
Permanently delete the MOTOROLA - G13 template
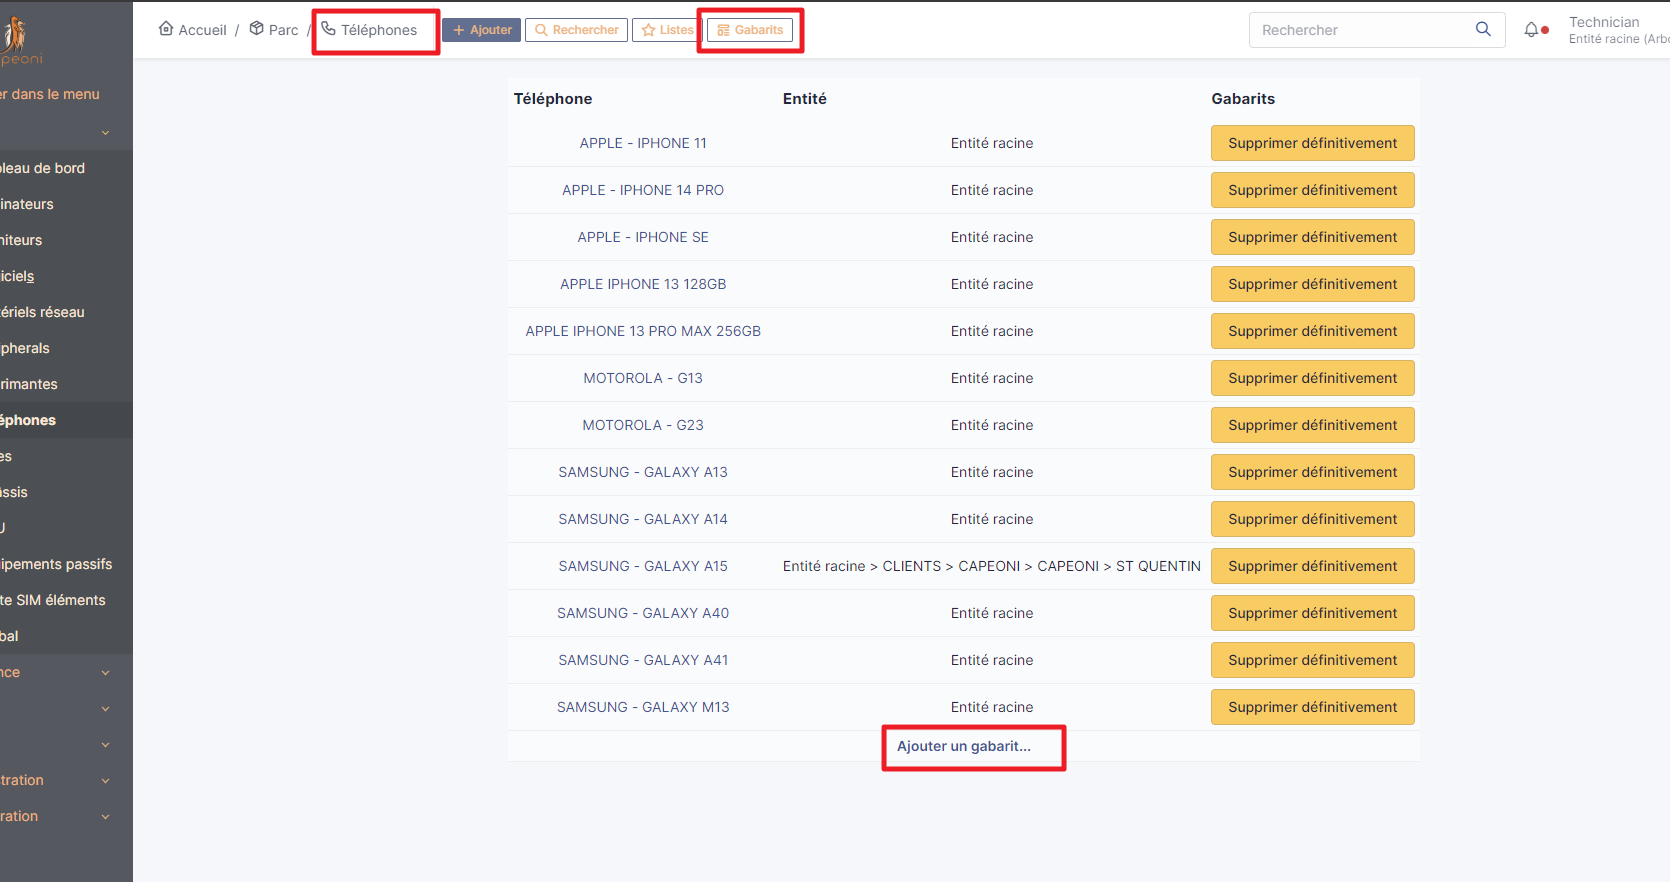(x=1313, y=378)
